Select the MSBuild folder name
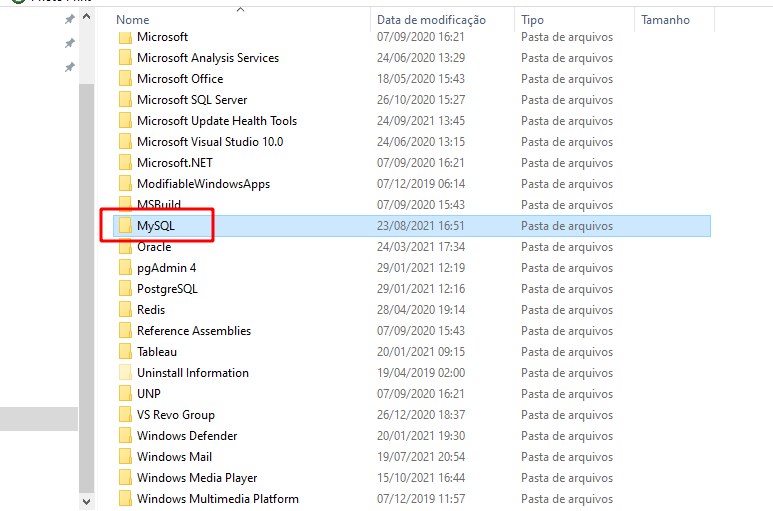 (x=159, y=204)
